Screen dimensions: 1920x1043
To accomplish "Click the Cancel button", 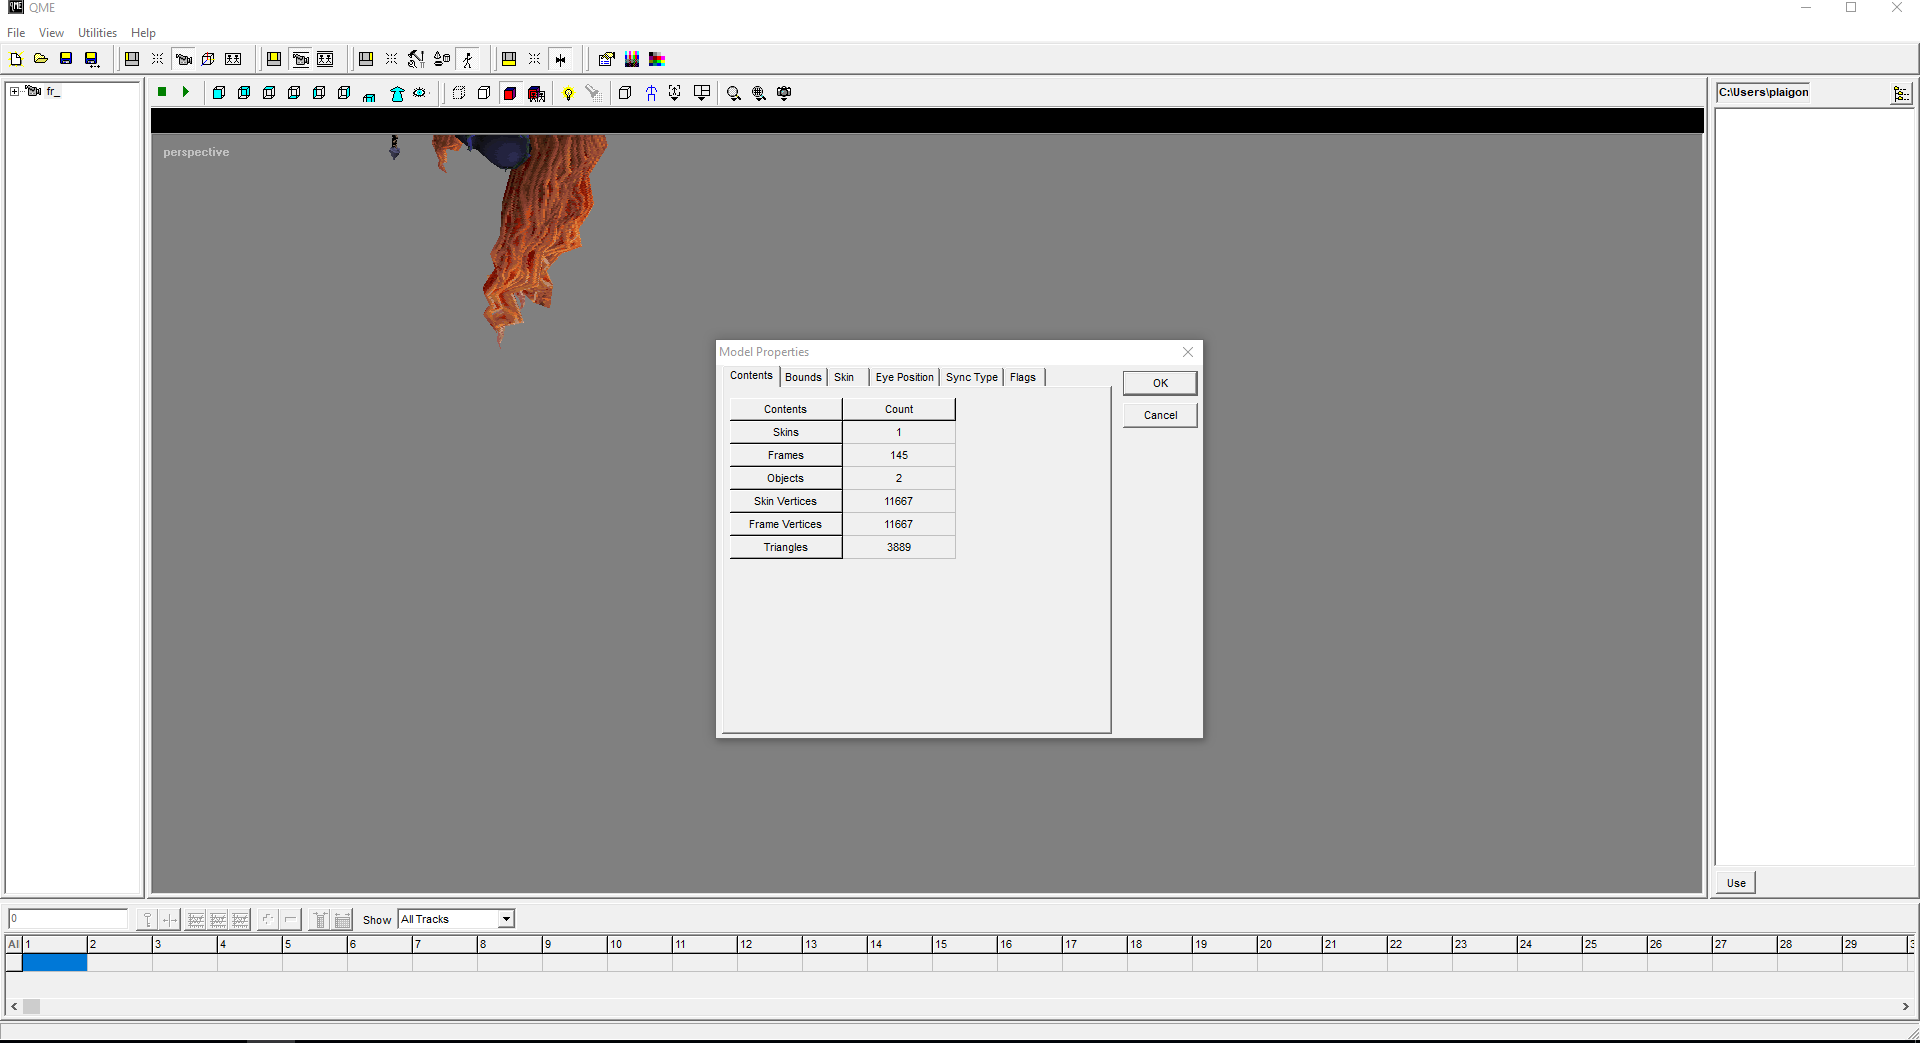I will point(1160,415).
